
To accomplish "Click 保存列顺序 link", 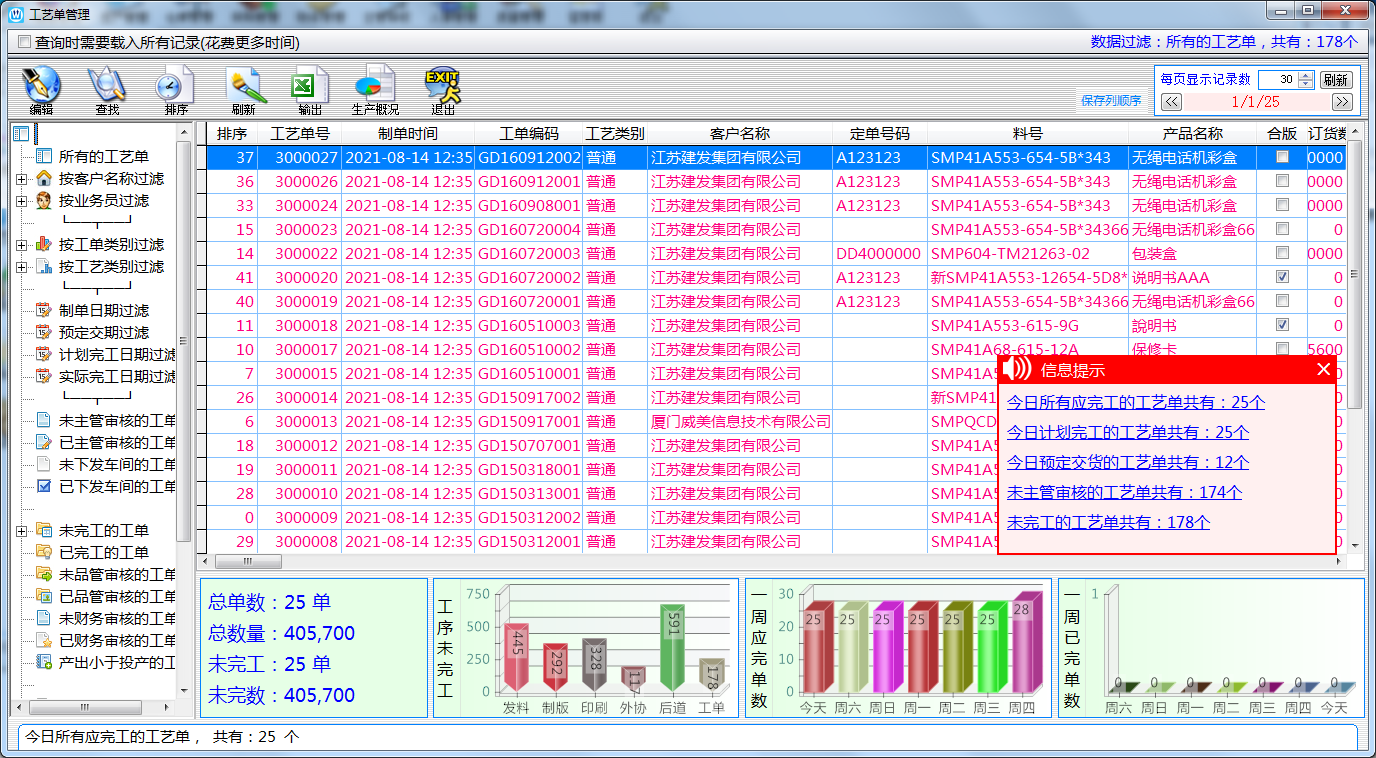I will pyautogui.click(x=1111, y=100).
